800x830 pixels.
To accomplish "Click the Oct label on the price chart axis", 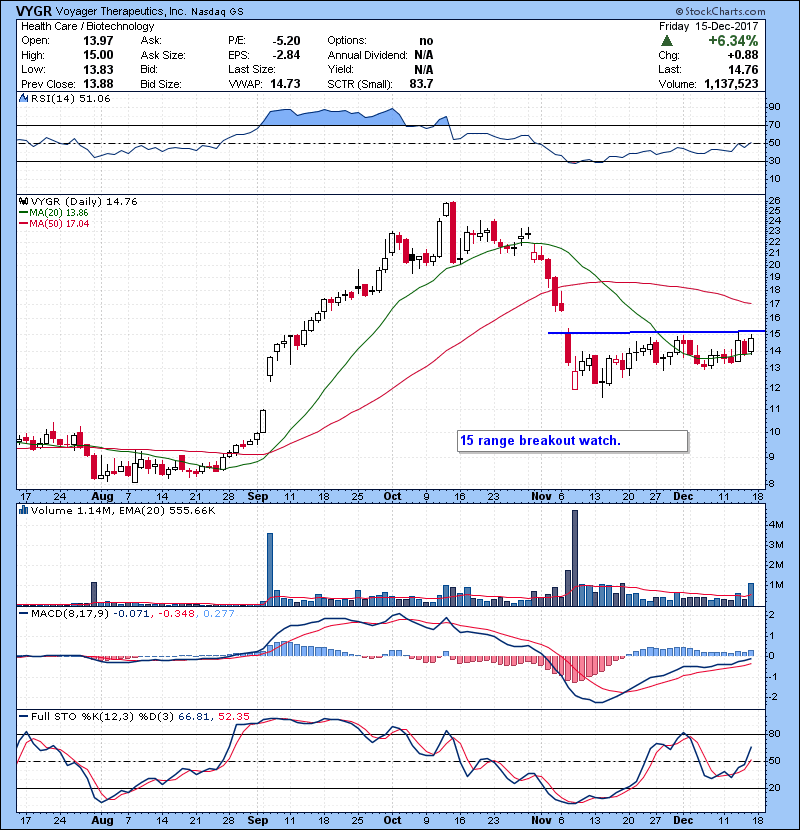I will click(x=392, y=497).
